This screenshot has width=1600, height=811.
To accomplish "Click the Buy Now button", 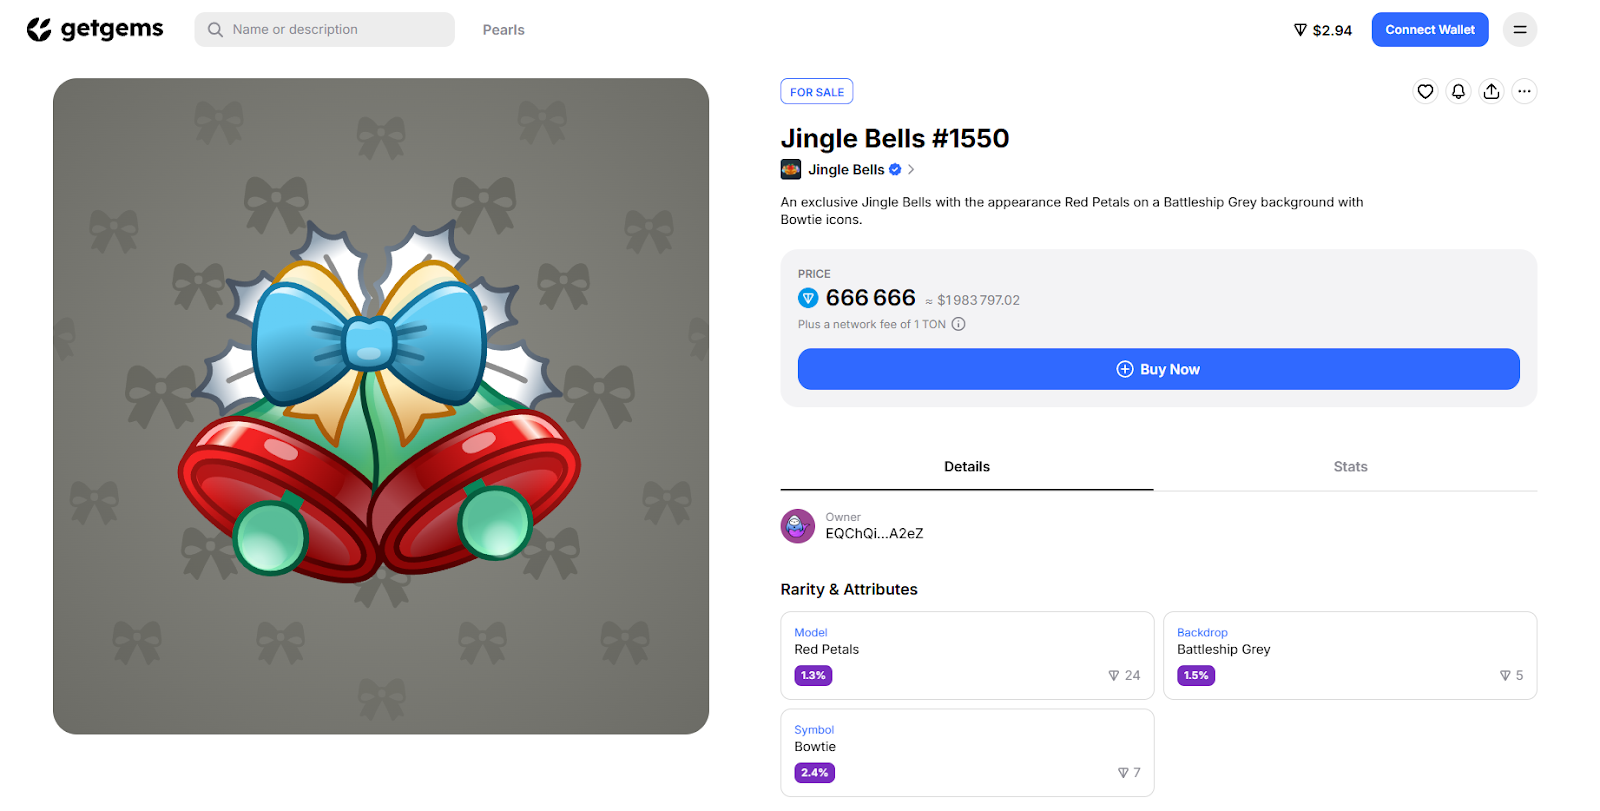I will click(x=1158, y=369).
